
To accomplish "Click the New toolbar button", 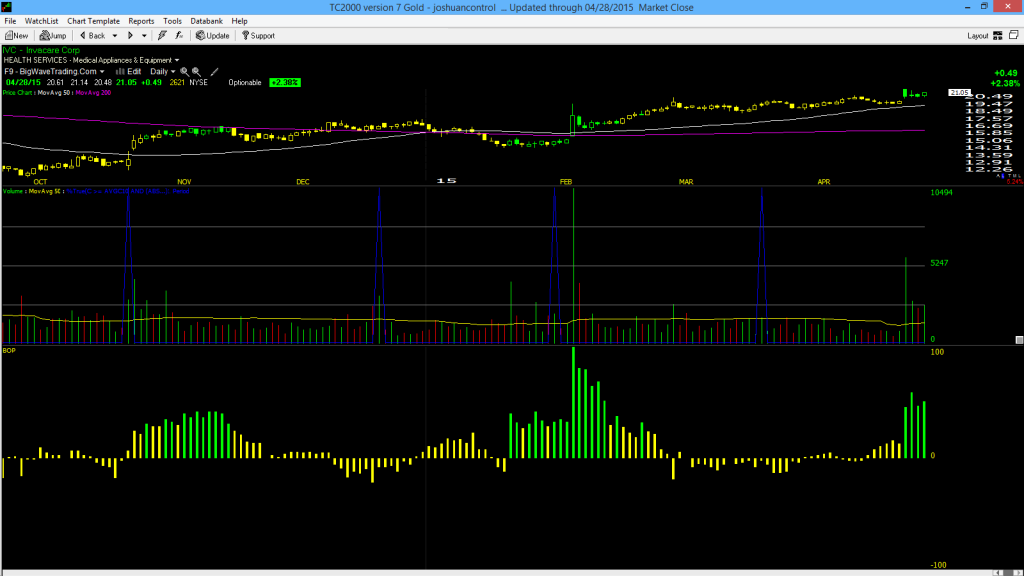I will 16,36.
